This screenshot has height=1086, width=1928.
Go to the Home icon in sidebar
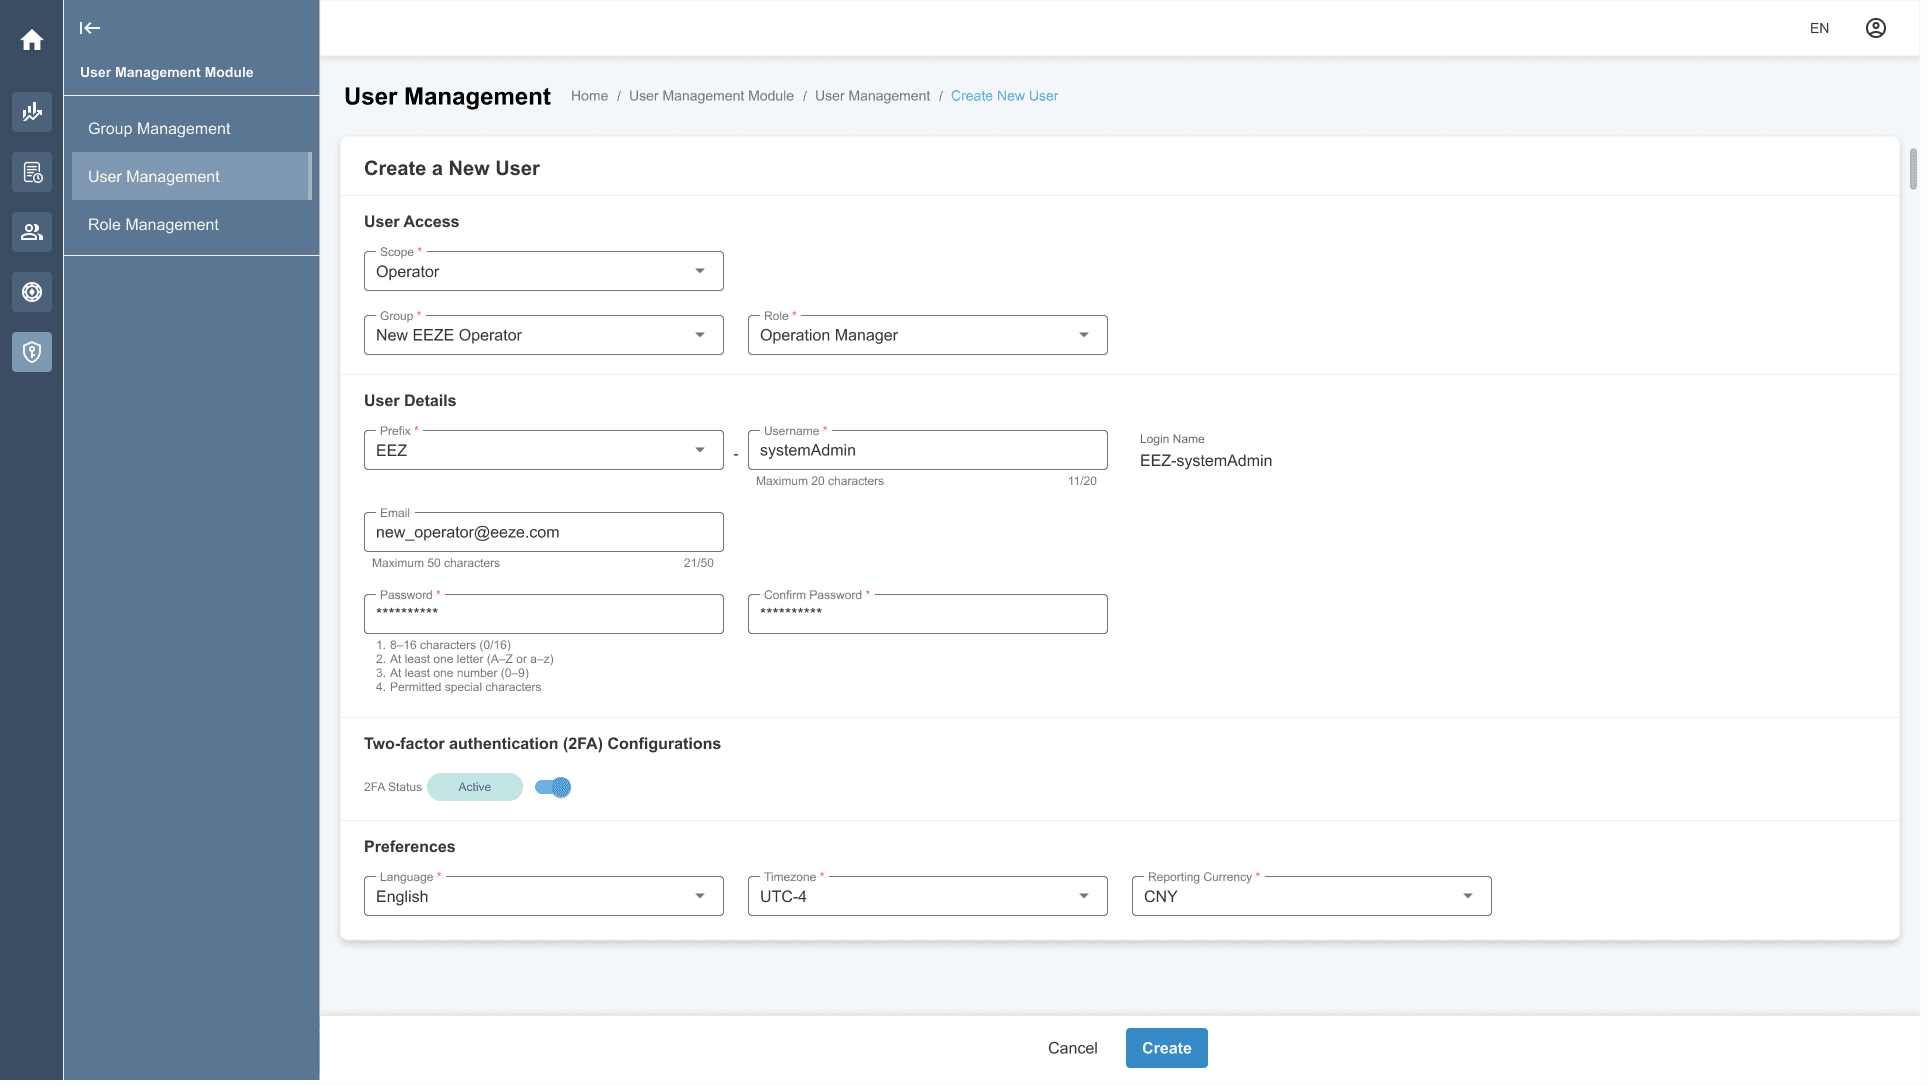point(32,40)
